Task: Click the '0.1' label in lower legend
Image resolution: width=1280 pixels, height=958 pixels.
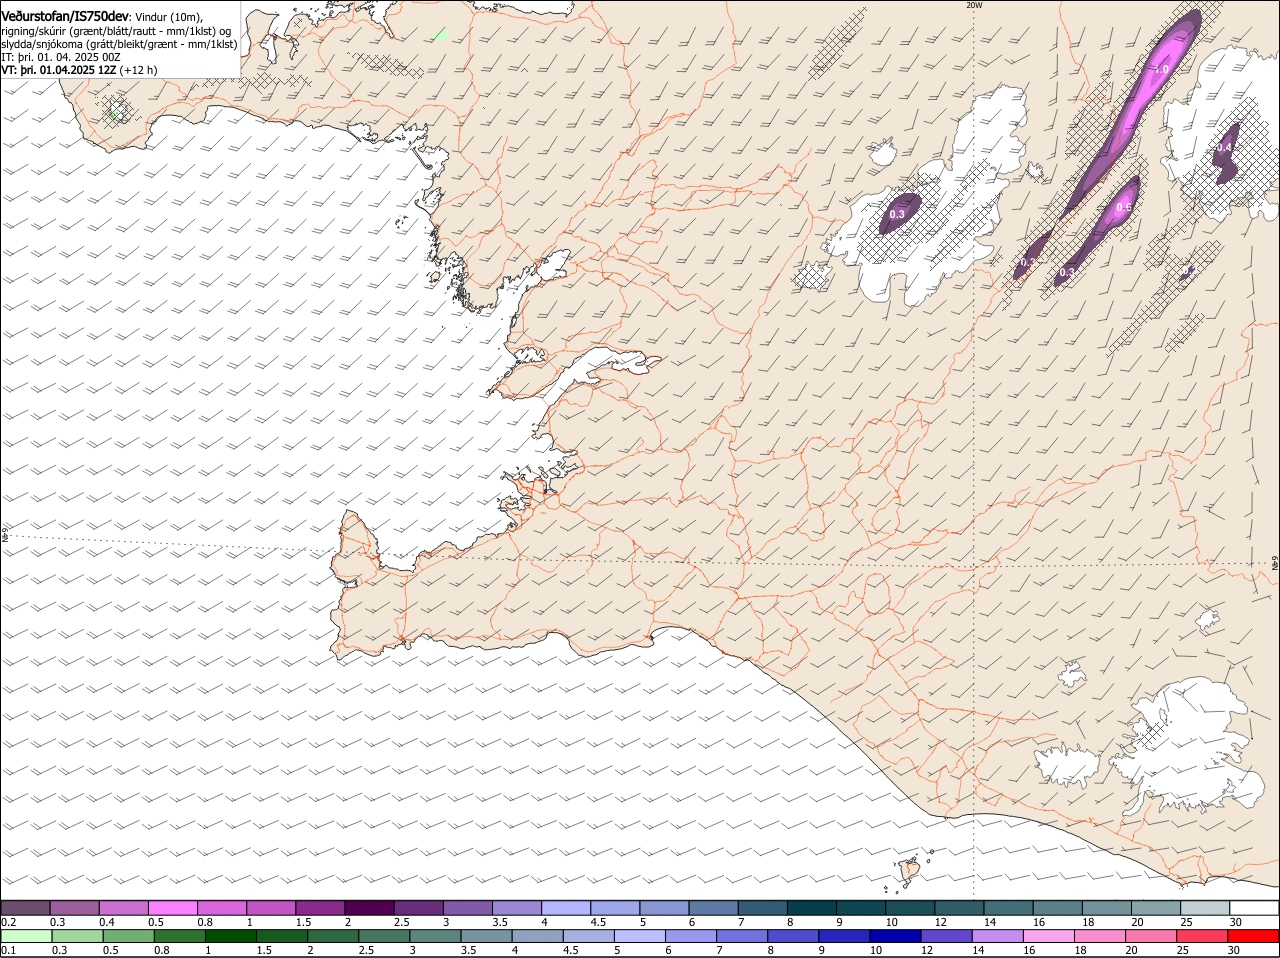Action: point(9,950)
